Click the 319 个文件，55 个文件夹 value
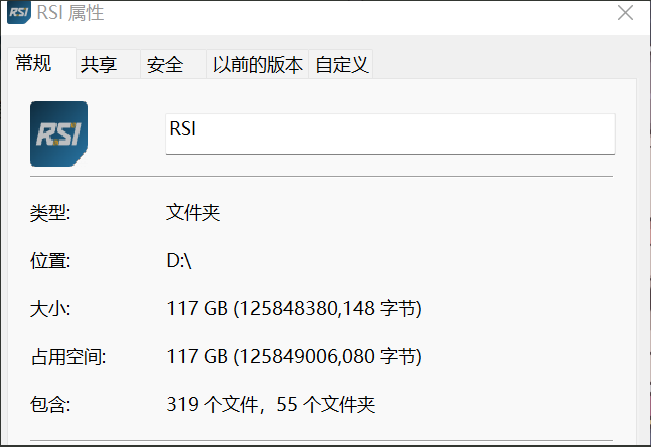Viewport: 651px width, 447px height. pos(271,404)
